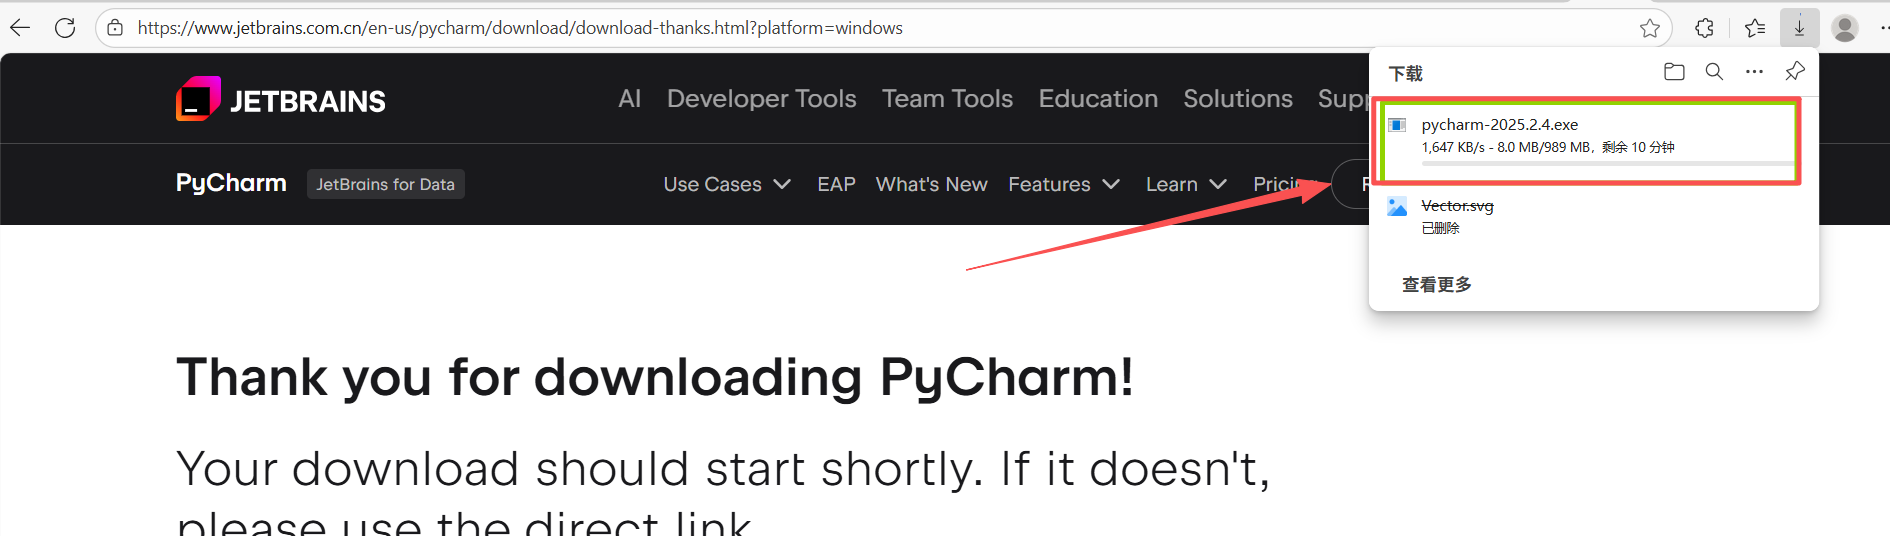
Task: Click the Thank you for downloading heading
Action: [x=654, y=377]
